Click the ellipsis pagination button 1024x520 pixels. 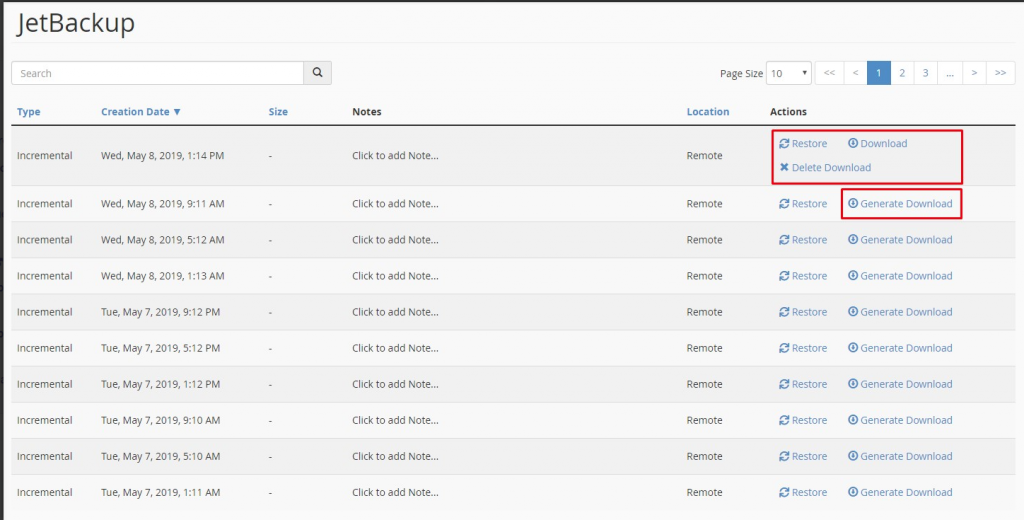click(950, 73)
